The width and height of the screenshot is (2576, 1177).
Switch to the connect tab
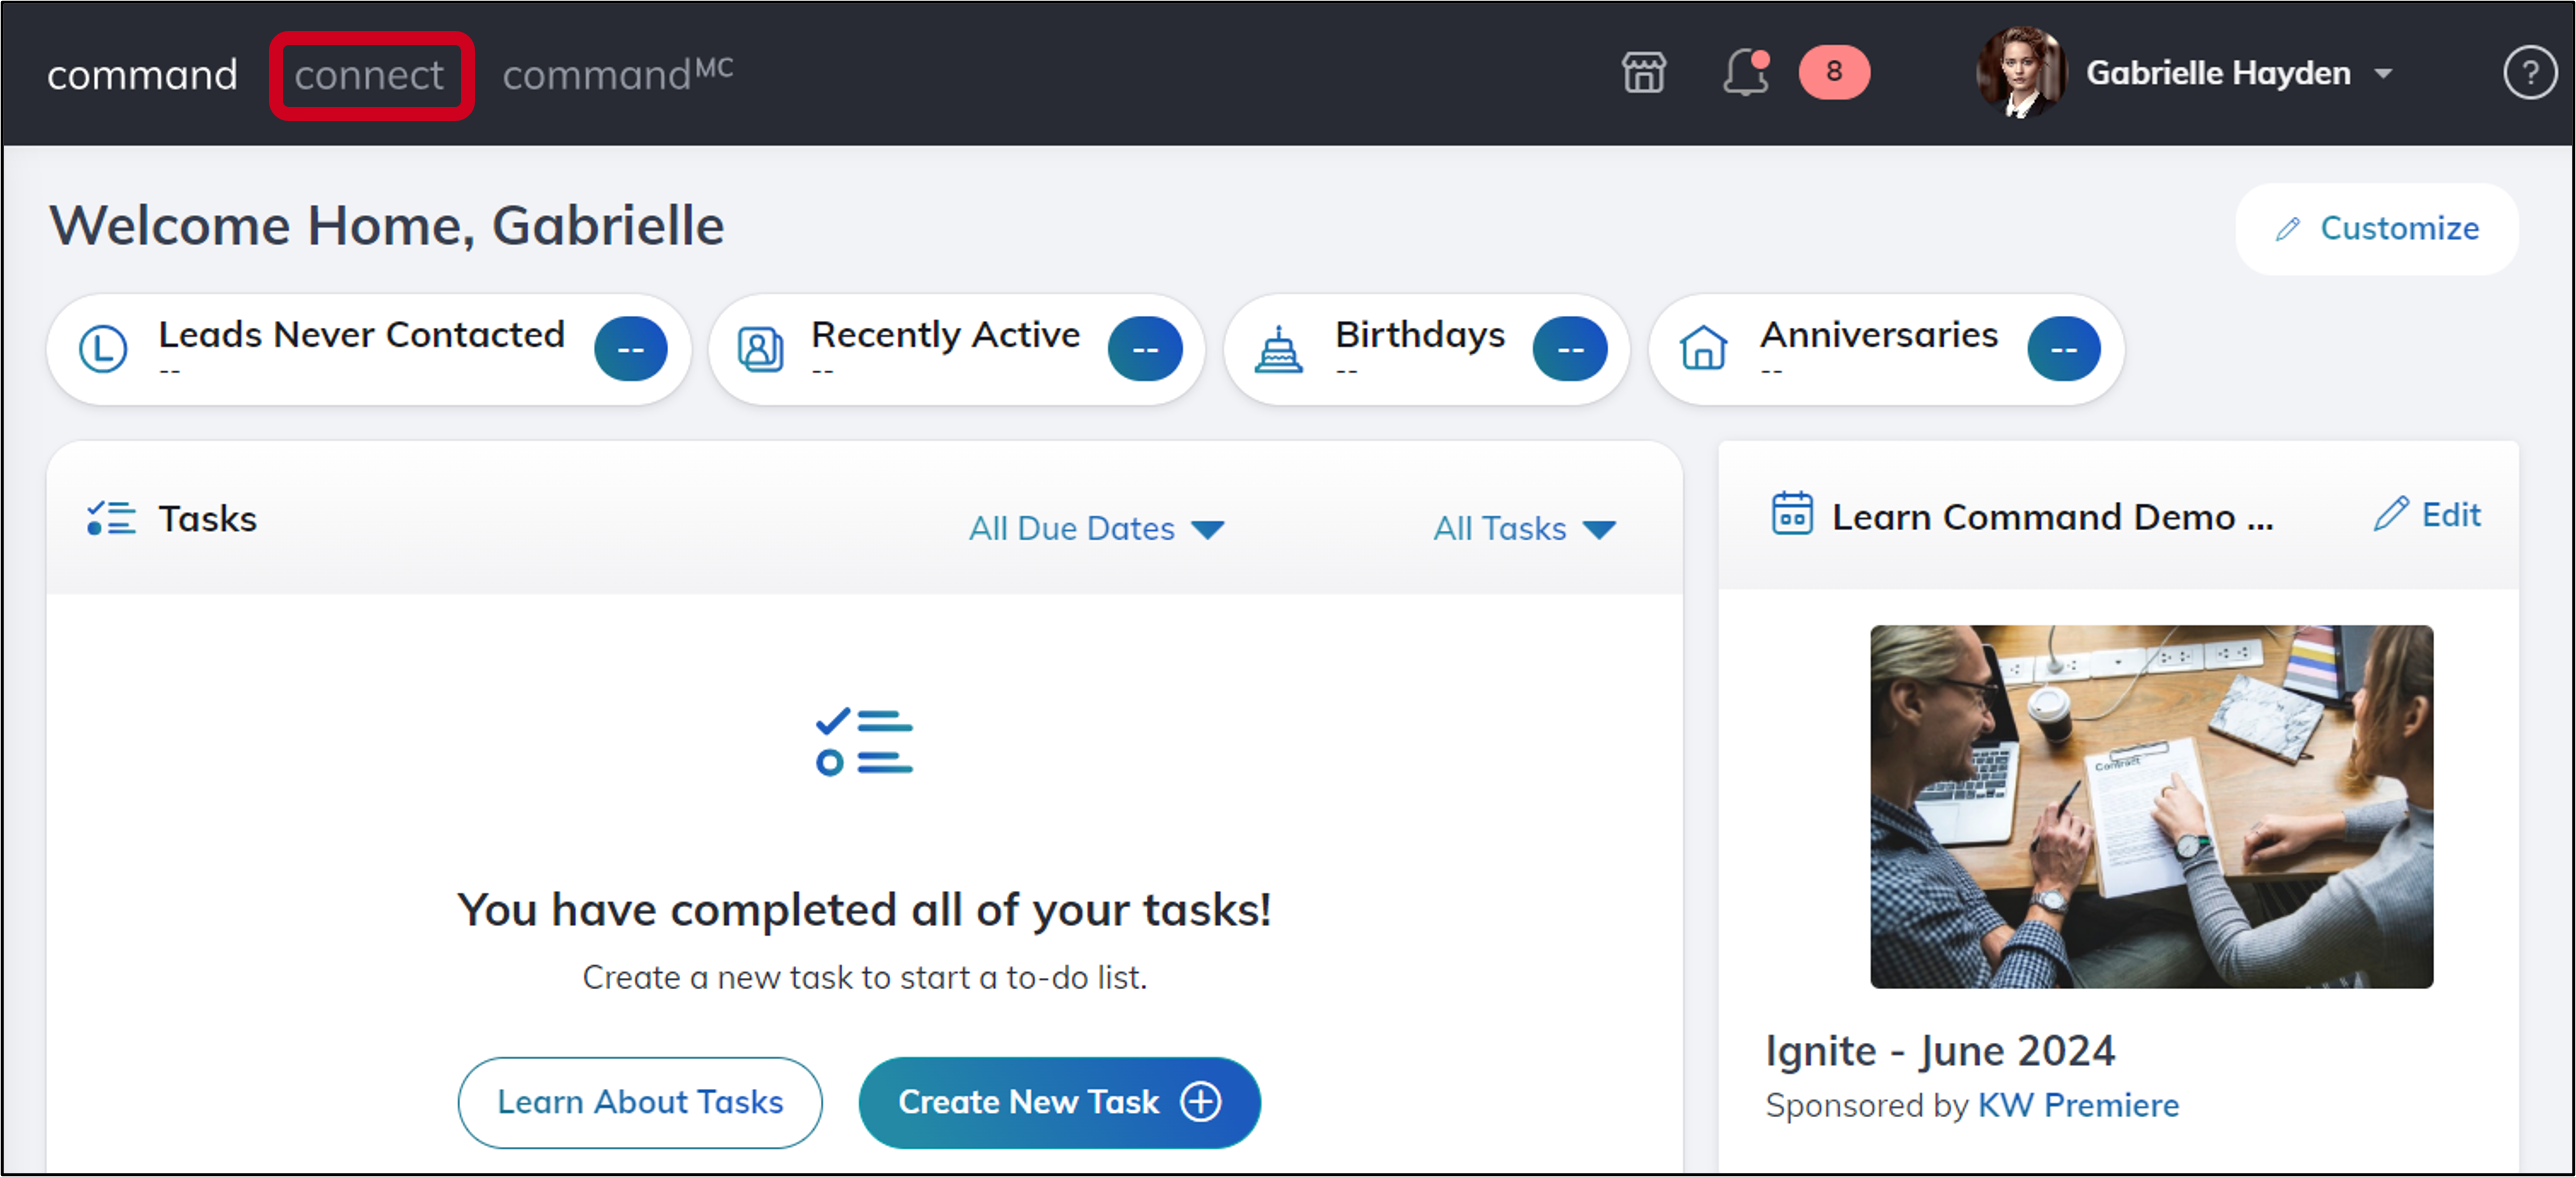[369, 76]
